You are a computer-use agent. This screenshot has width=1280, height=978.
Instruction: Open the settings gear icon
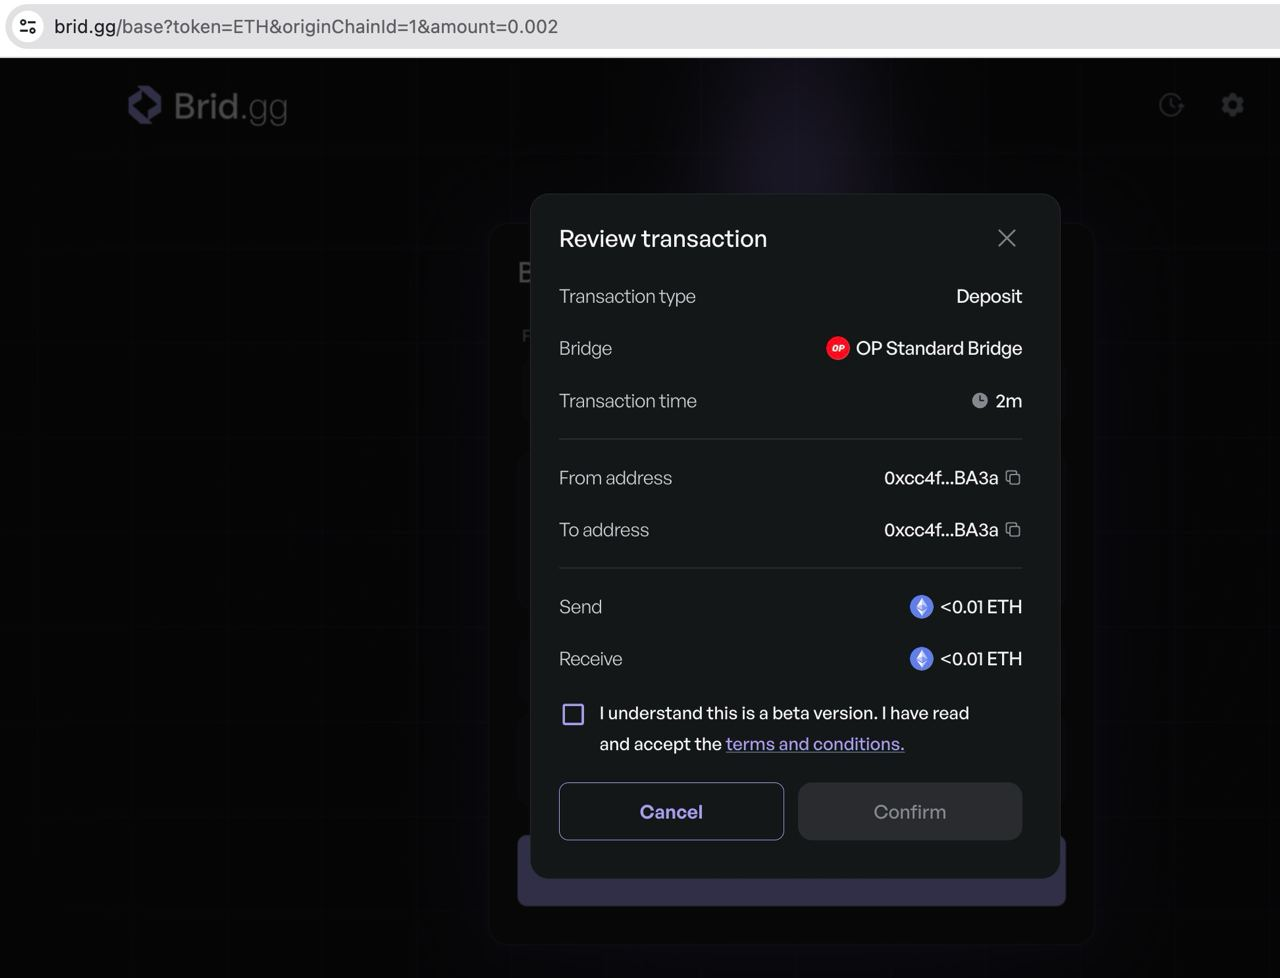point(1233,105)
